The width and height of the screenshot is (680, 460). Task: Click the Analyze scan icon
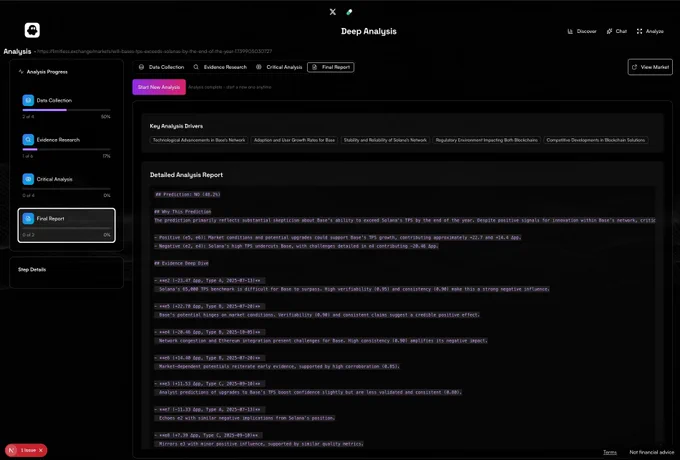639,31
